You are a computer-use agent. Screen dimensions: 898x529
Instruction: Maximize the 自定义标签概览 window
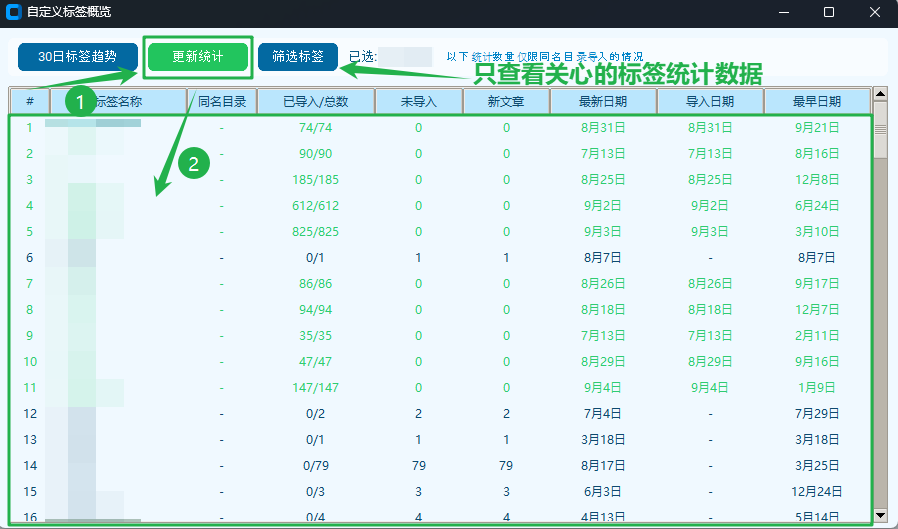[x=829, y=12]
